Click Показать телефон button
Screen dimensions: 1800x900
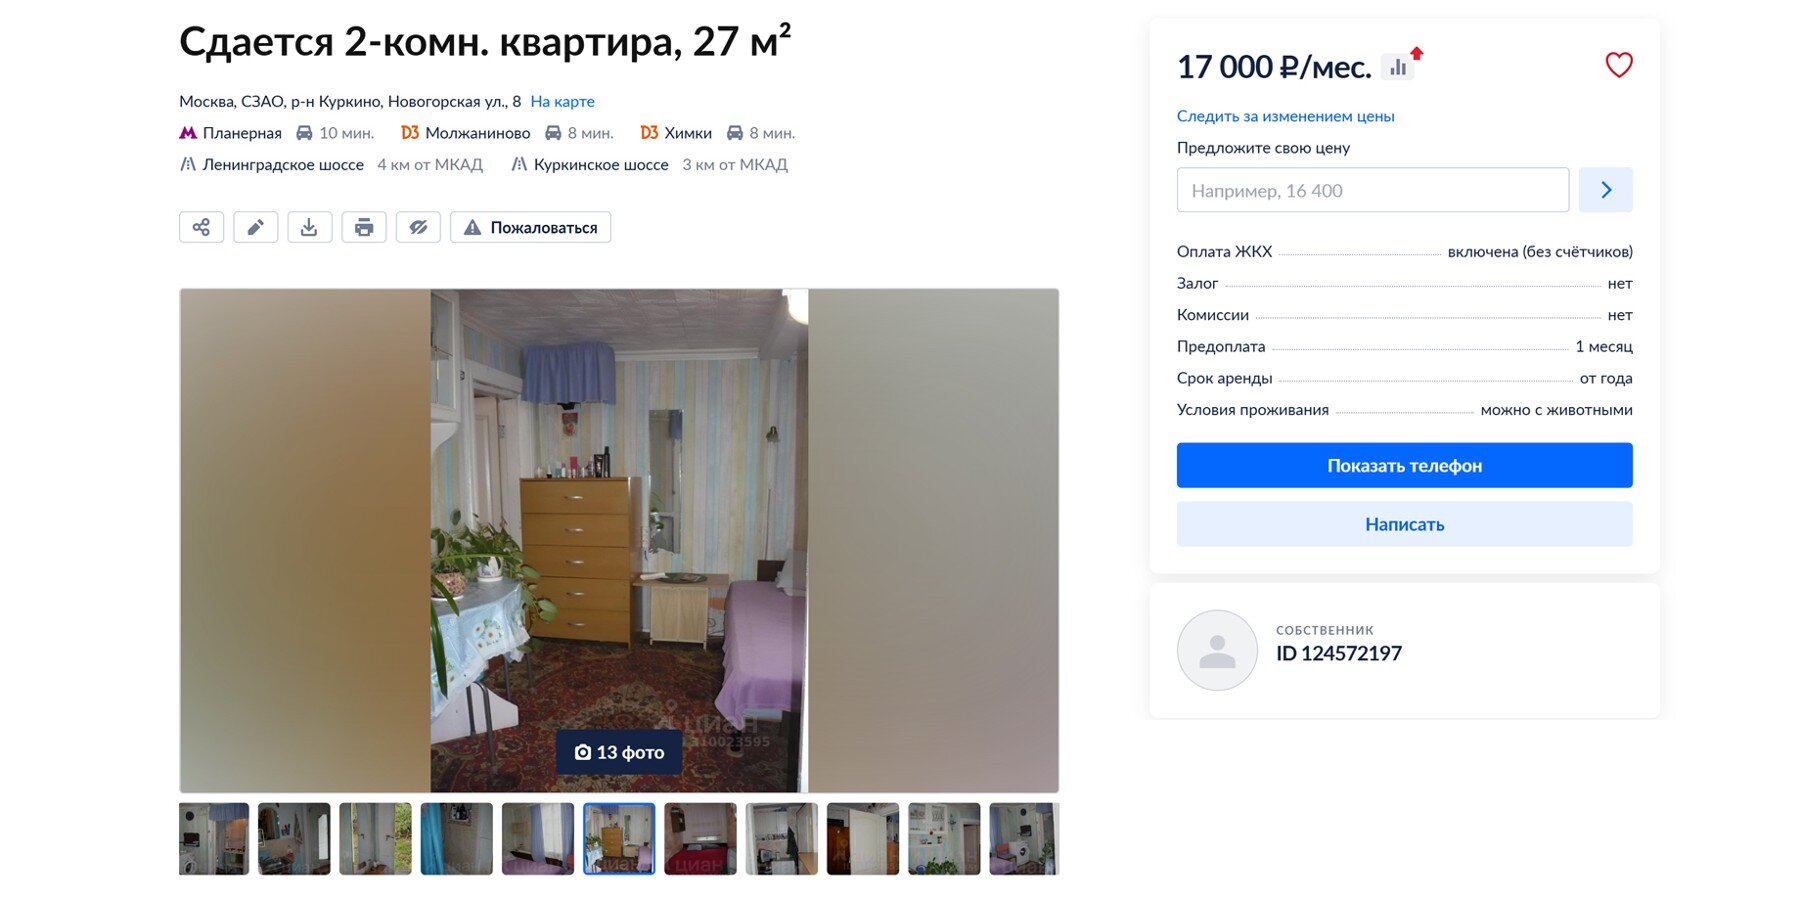pyautogui.click(x=1404, y=465)
